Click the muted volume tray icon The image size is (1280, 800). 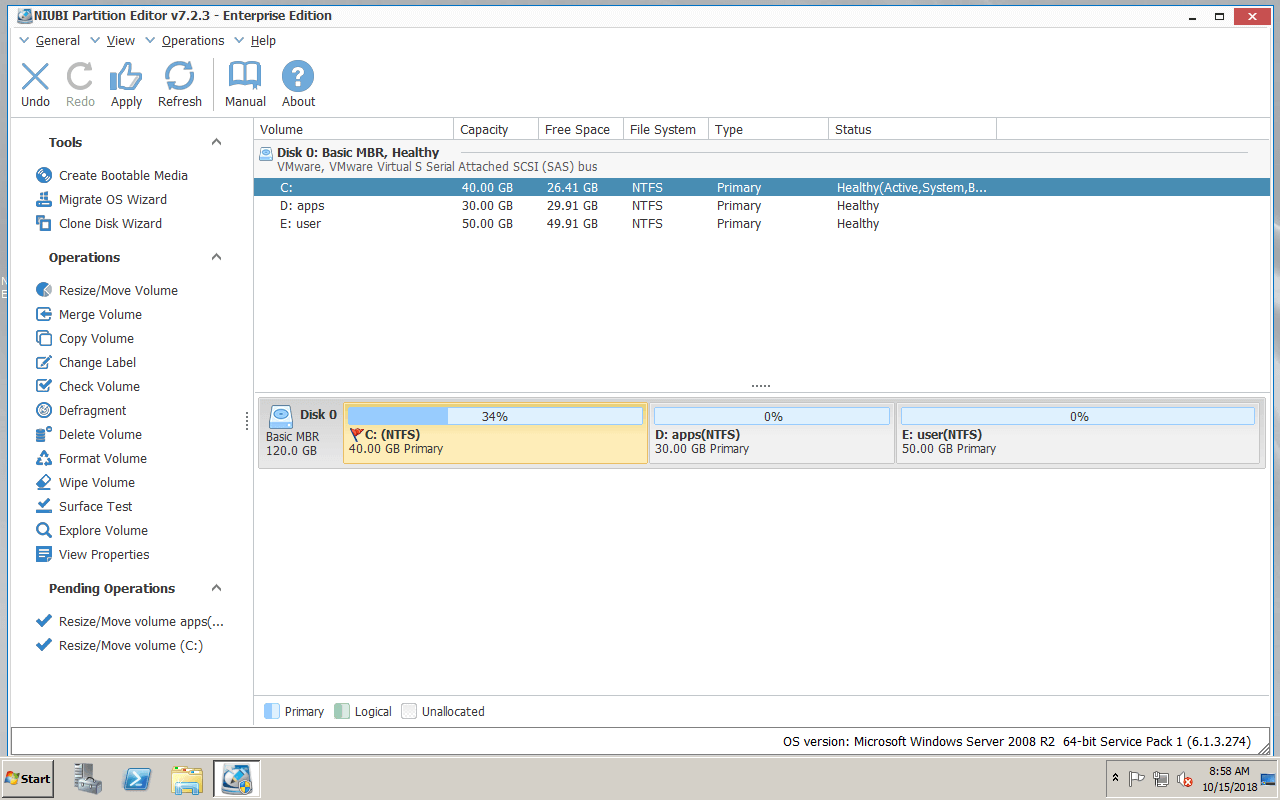(1185, 779)
